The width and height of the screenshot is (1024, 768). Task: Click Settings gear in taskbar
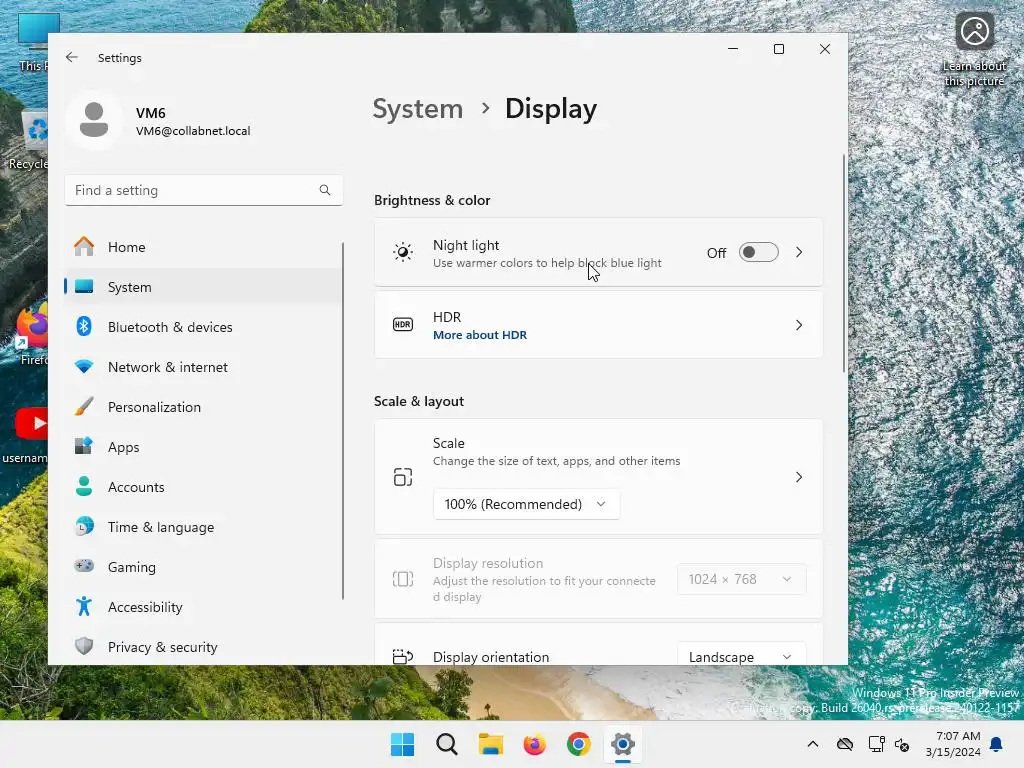click(x=622, y=744)
